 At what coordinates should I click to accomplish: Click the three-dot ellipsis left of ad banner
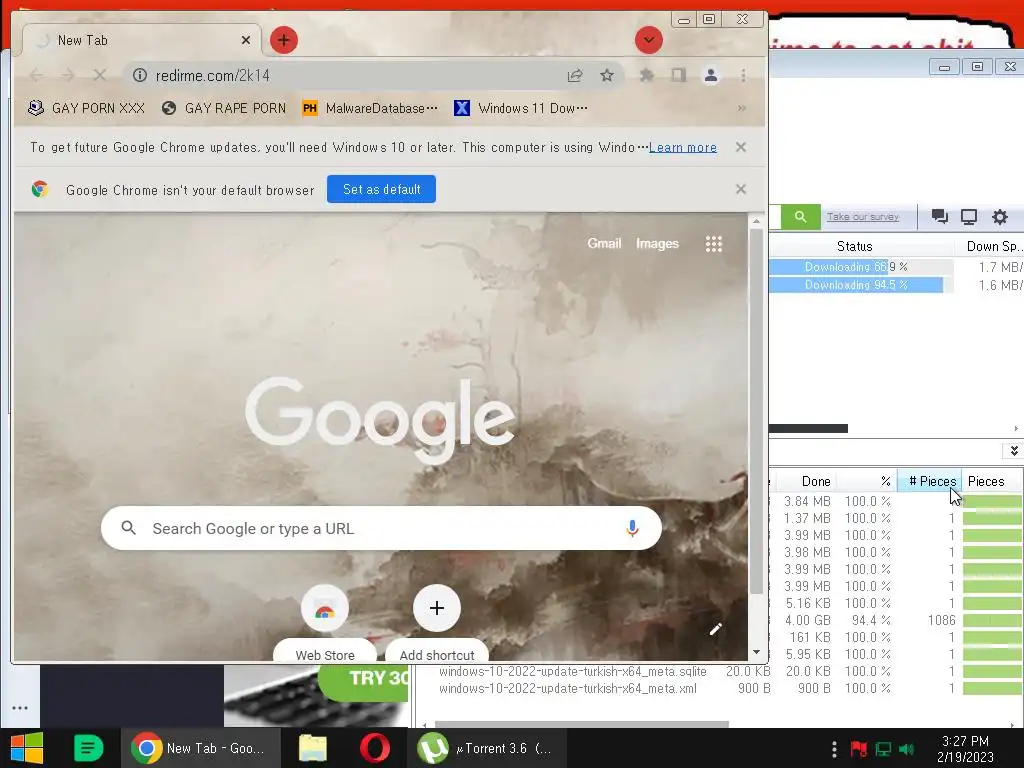click(20, 708)
